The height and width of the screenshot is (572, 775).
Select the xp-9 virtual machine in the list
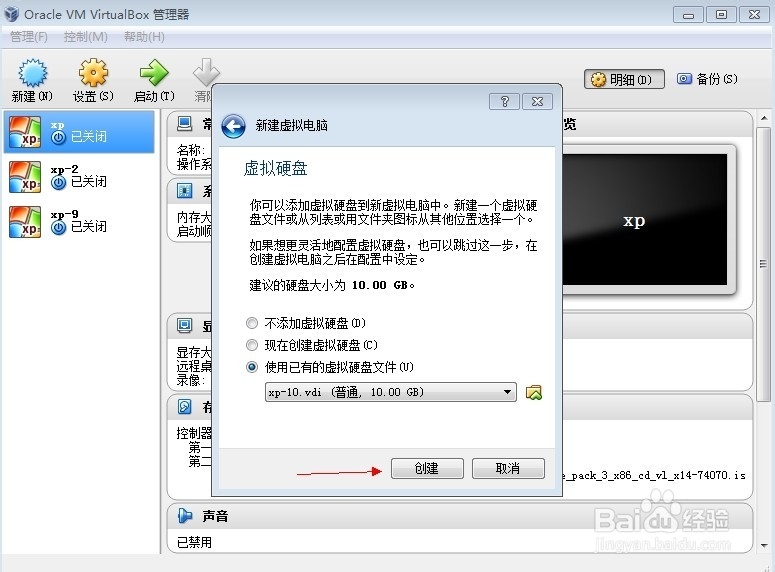pyautogui.click(x=79, y=222)
